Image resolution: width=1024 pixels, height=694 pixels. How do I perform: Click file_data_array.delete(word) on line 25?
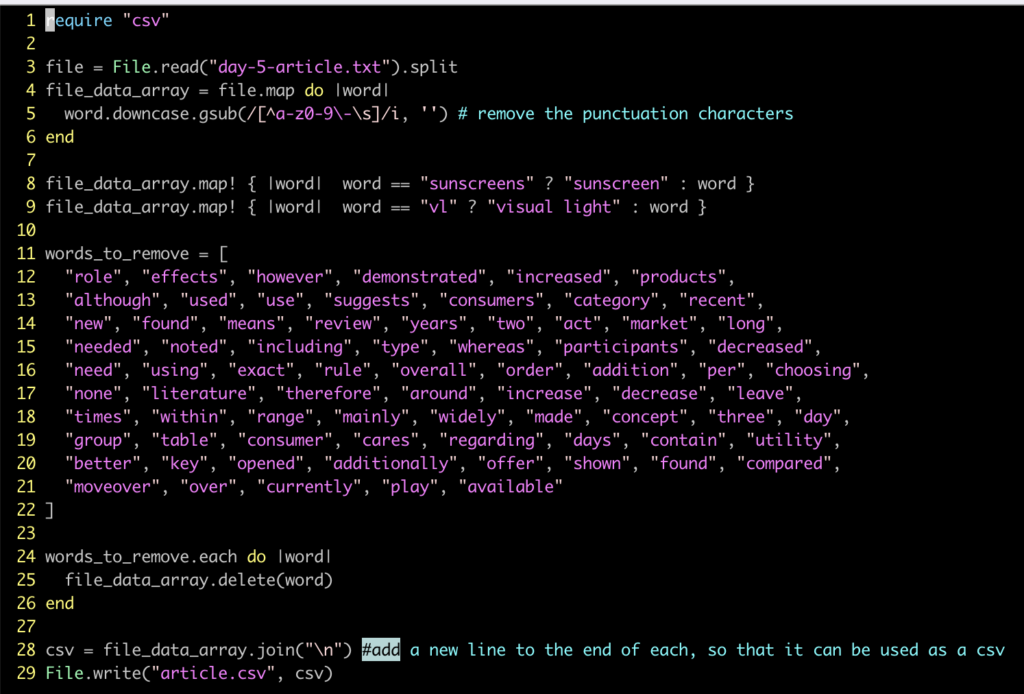pyautogui.click(x=198, y=580)
